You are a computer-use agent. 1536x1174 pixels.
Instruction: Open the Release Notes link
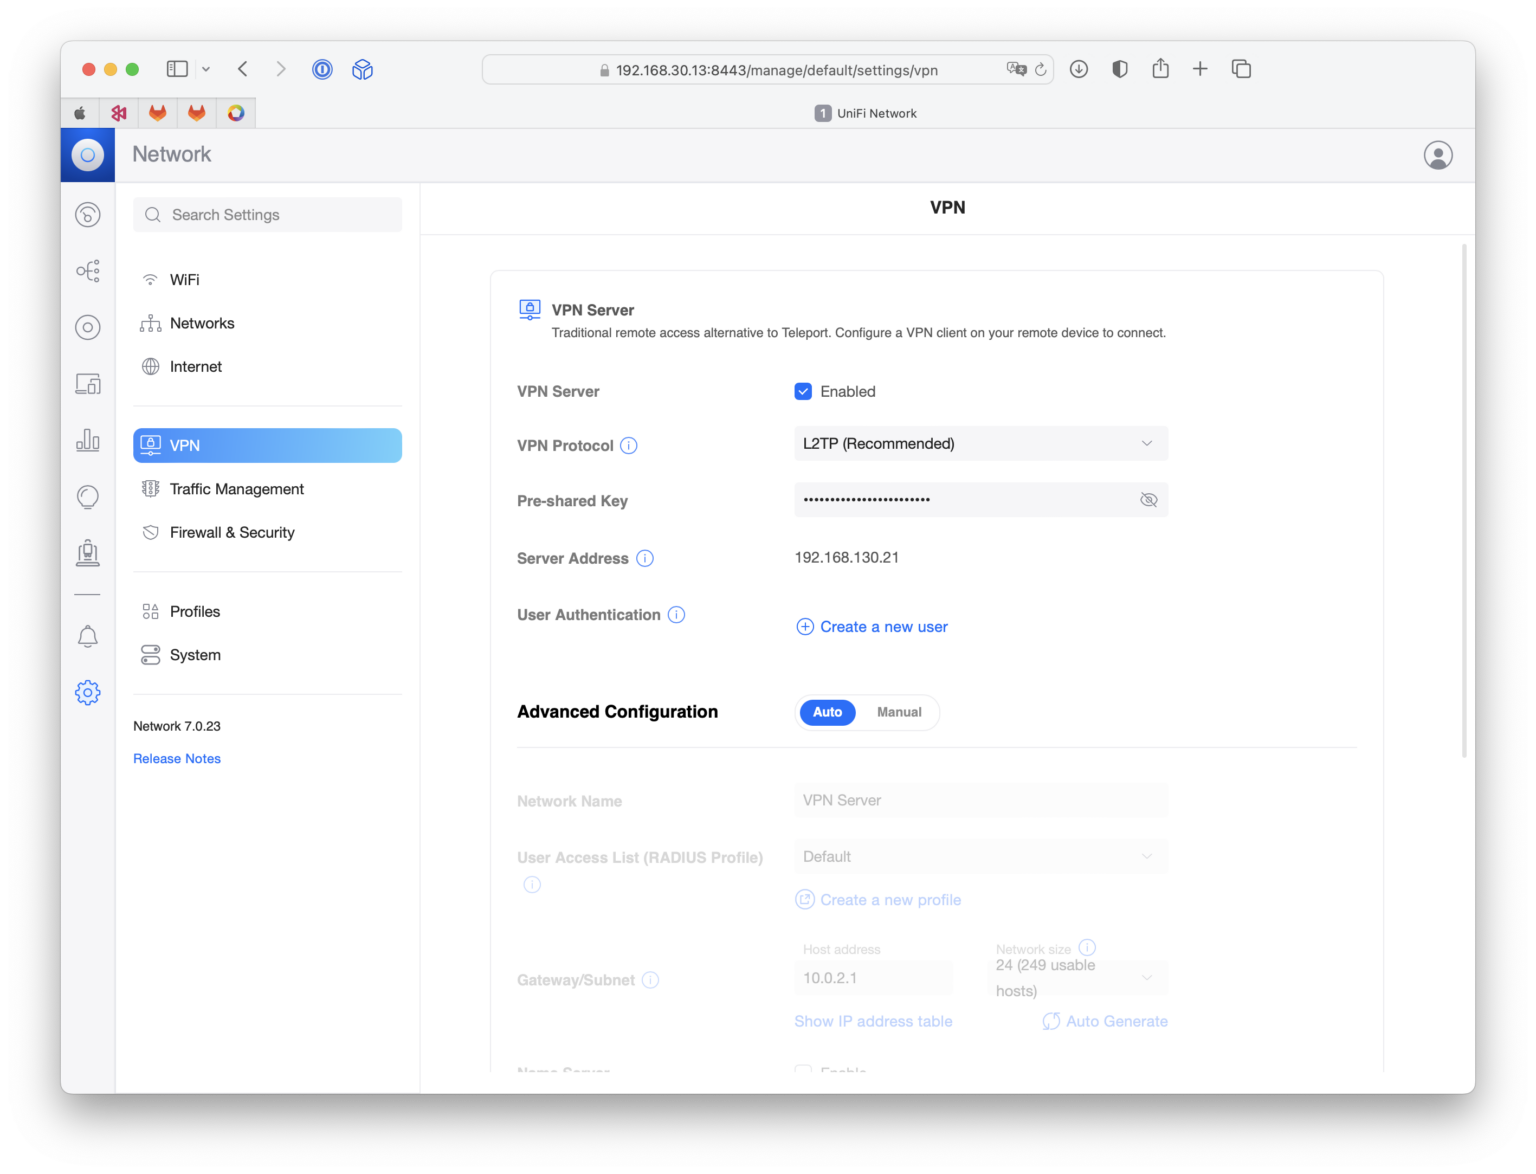[x=176, y=758]
